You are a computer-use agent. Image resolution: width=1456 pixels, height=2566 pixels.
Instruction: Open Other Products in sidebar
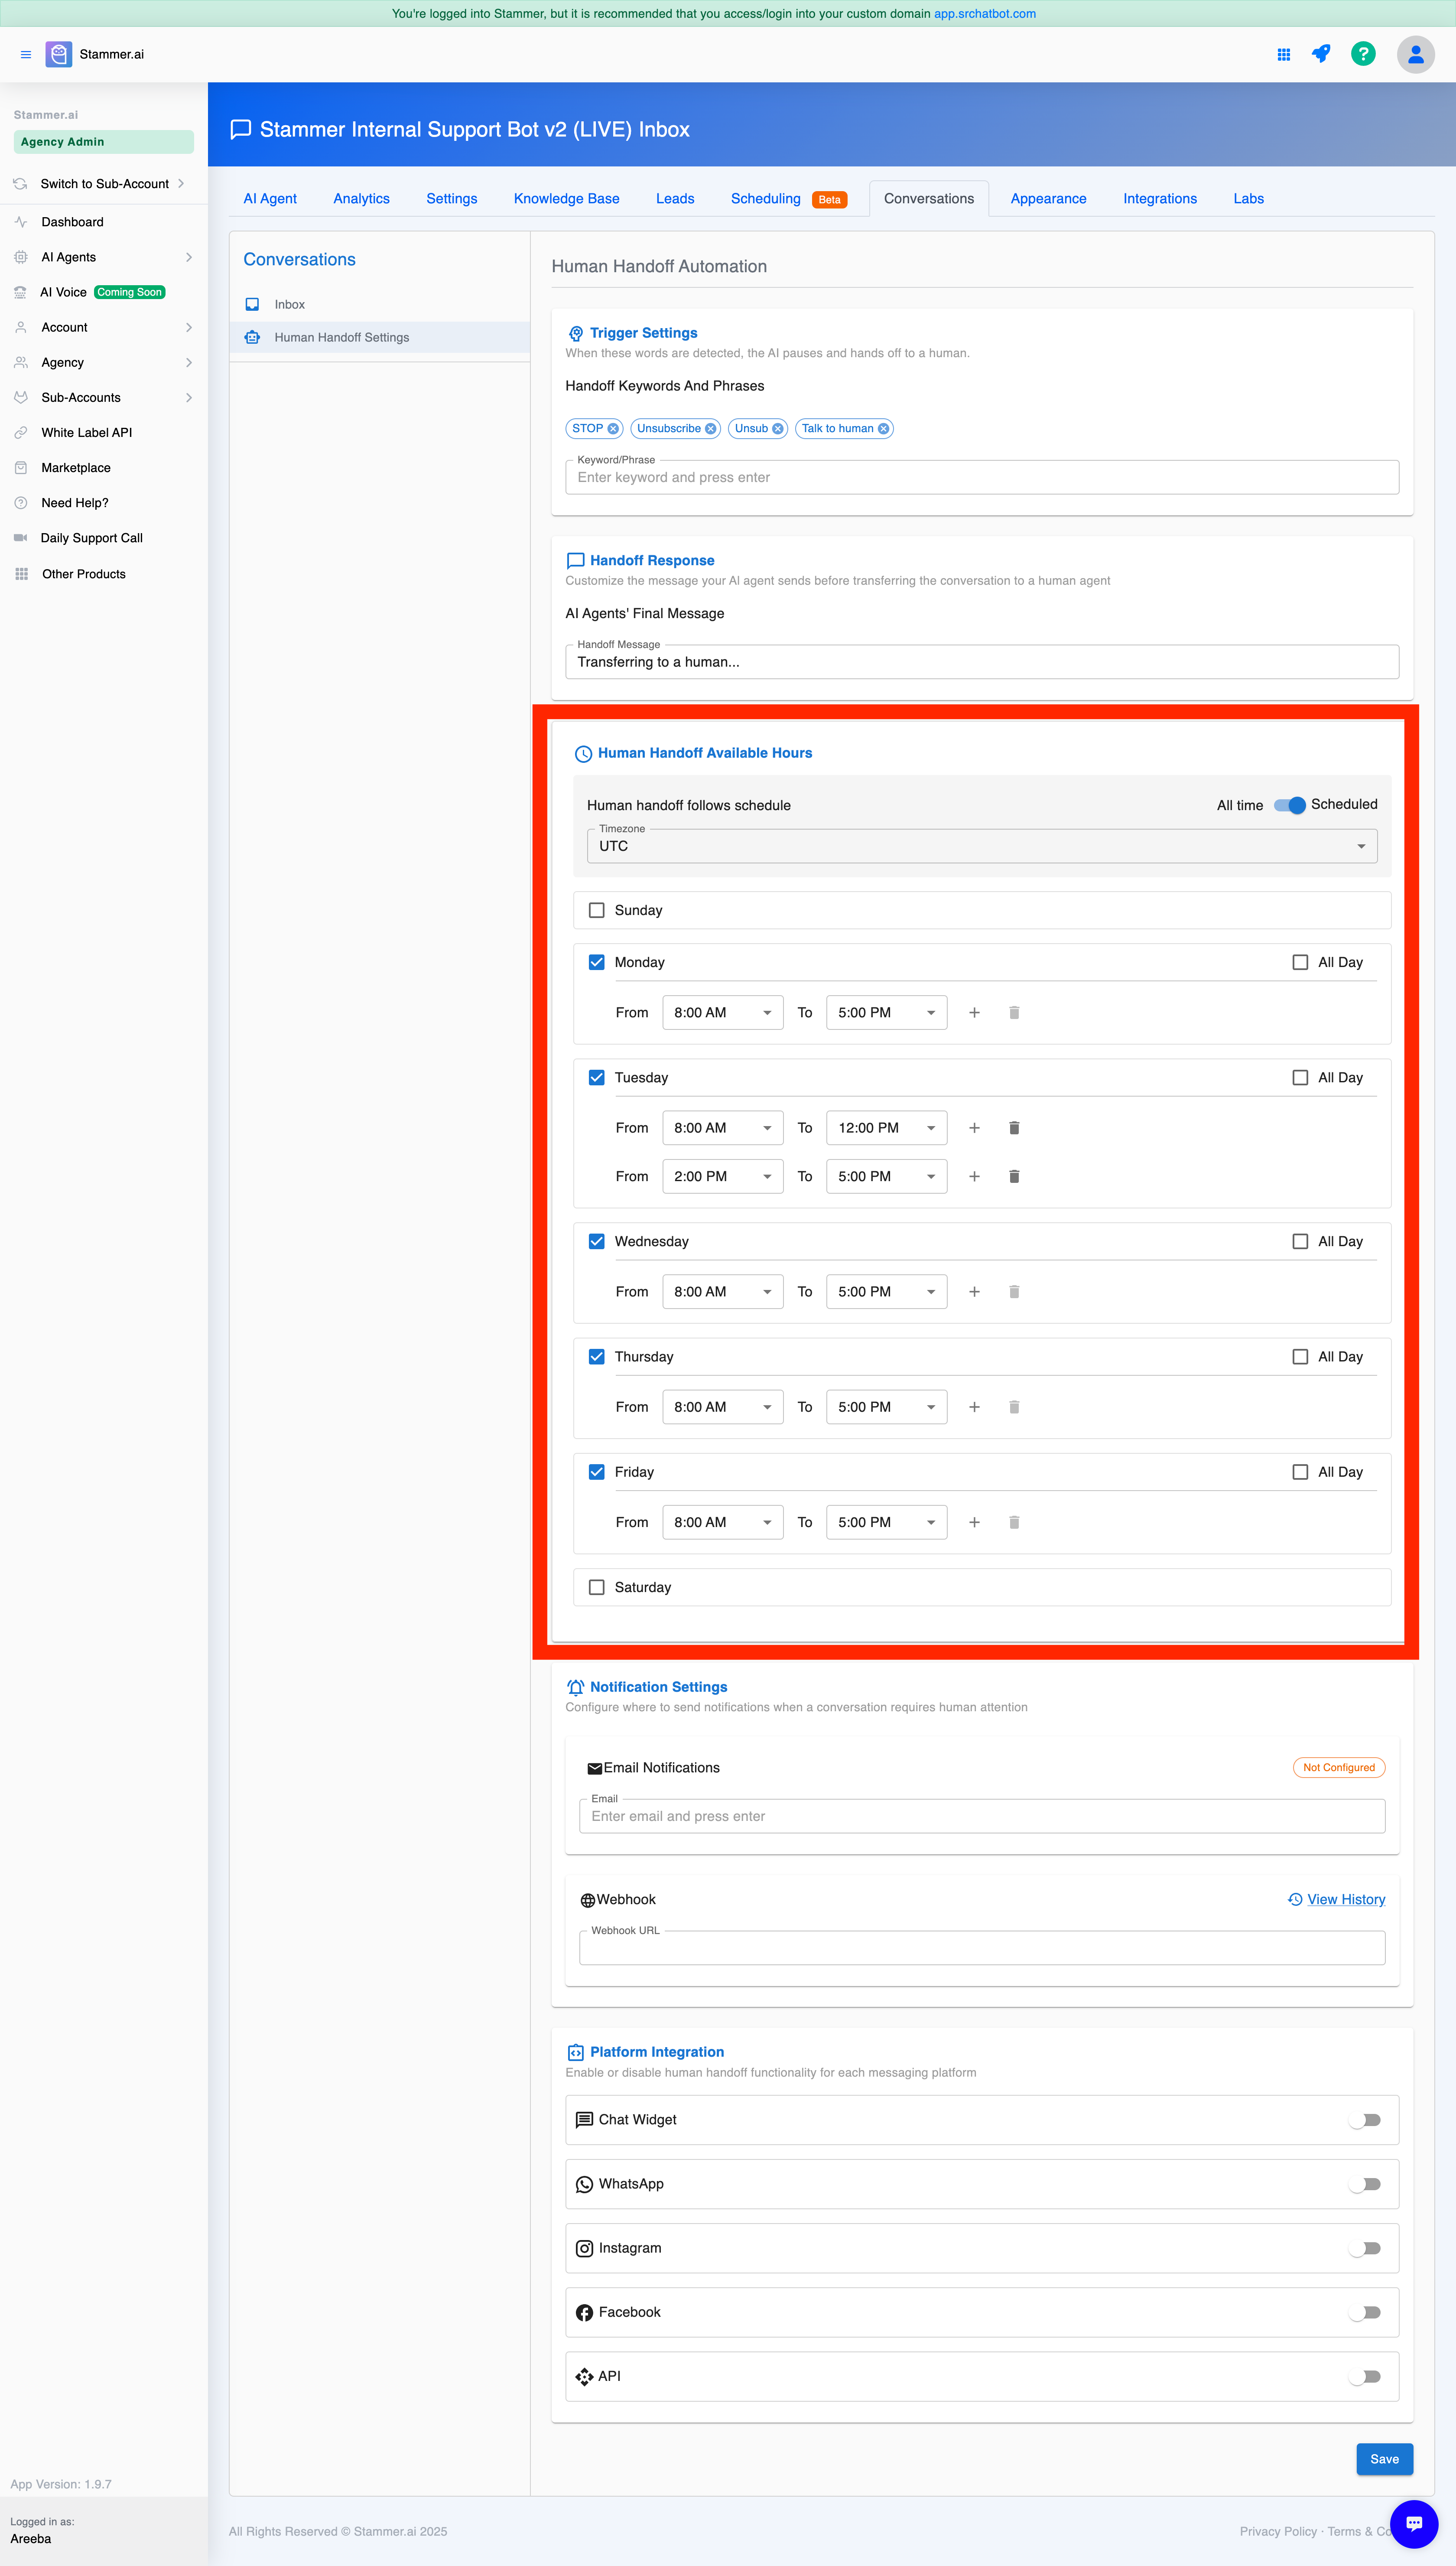[x=84, y=574]
